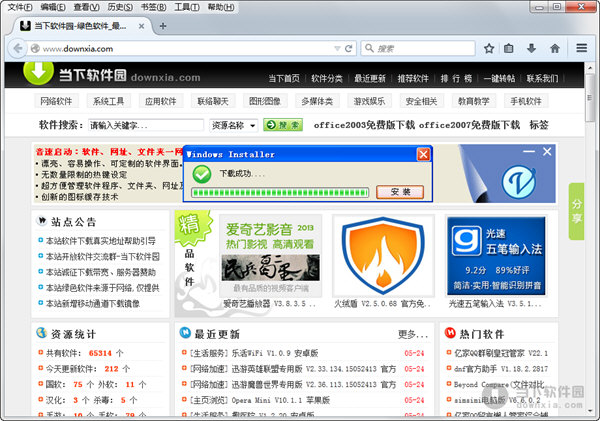600x421 pixels.
Task: Click the 安装 button in installer dialog
Action: 400,192
